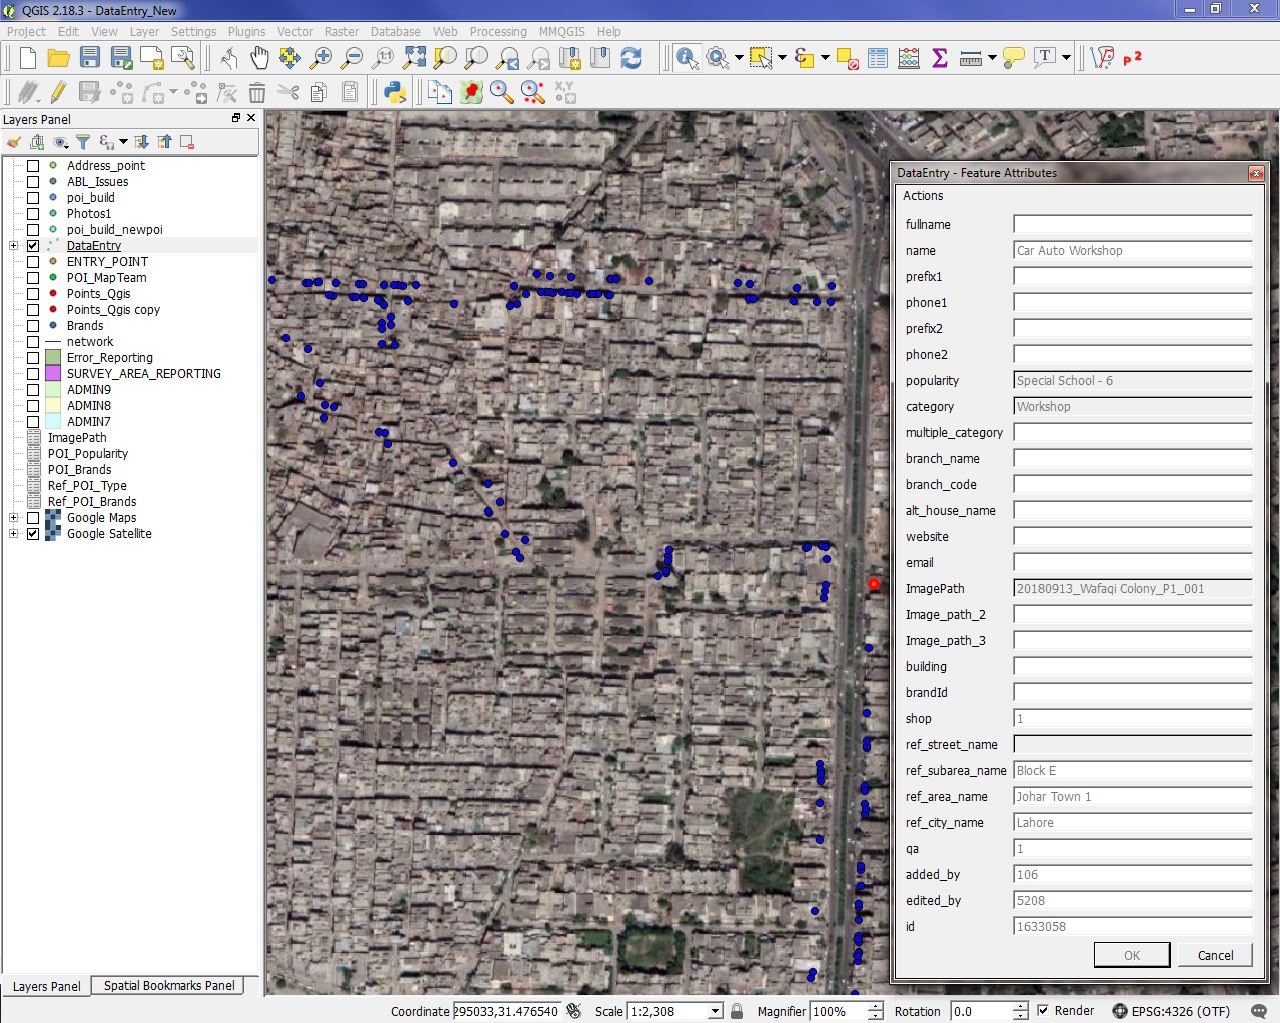Click the Zoom Full extent icon
This screenshot has width=1280, height=1023.
coord(414,58)
